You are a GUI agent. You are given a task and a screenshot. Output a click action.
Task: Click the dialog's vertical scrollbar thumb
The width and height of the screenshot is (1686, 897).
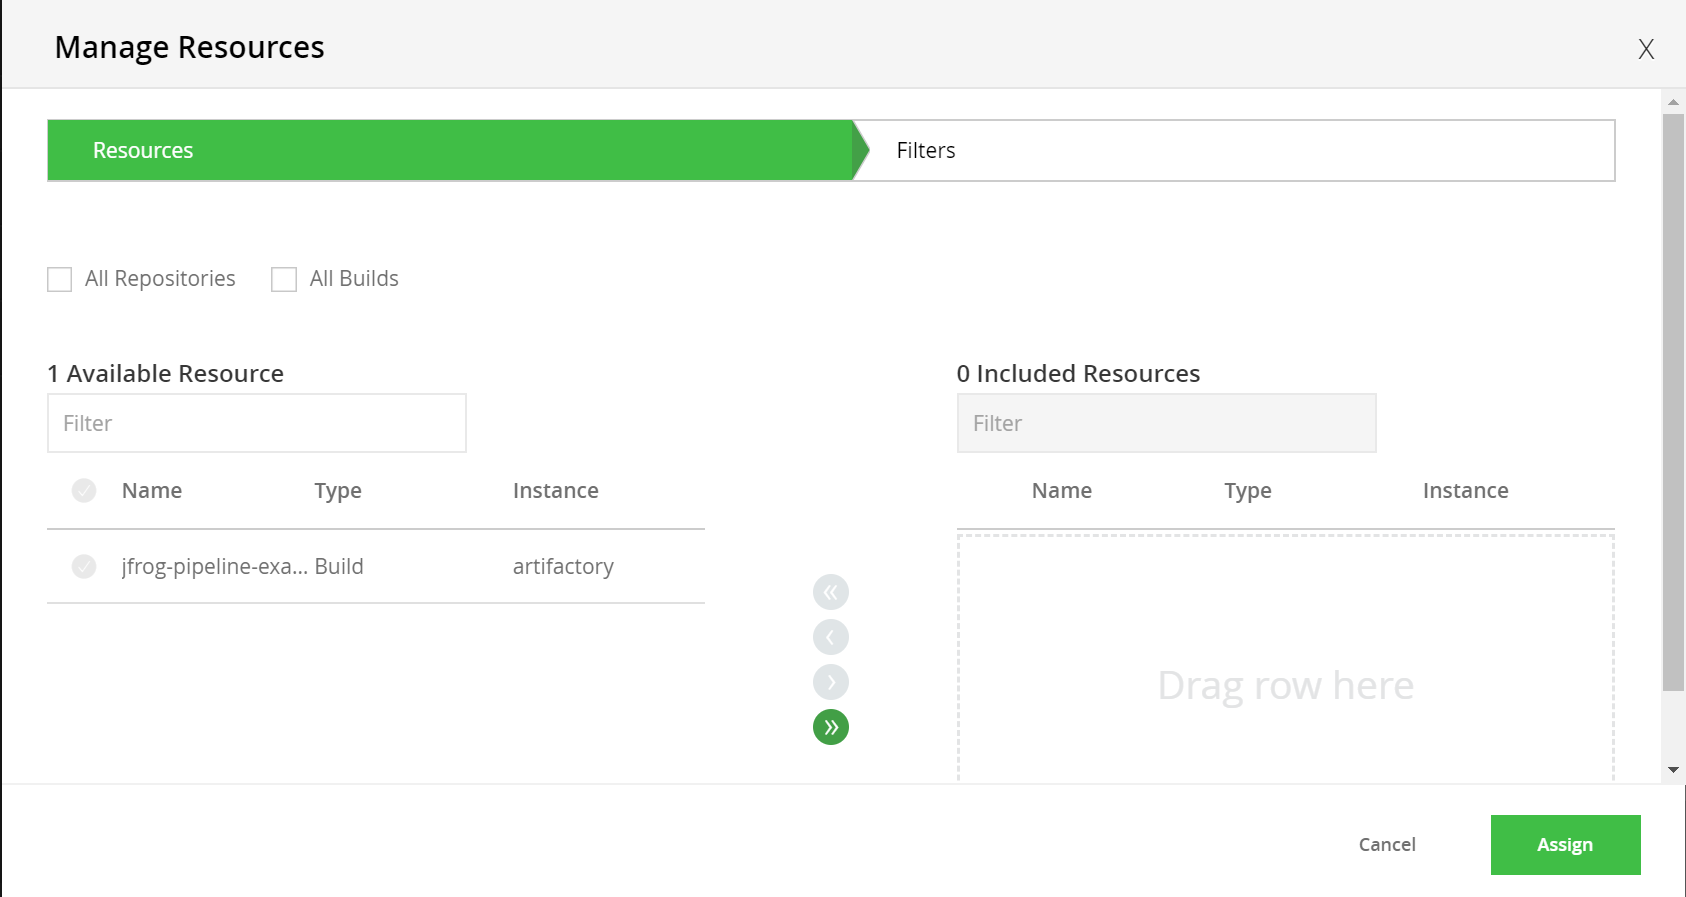tap(1673, 400)
